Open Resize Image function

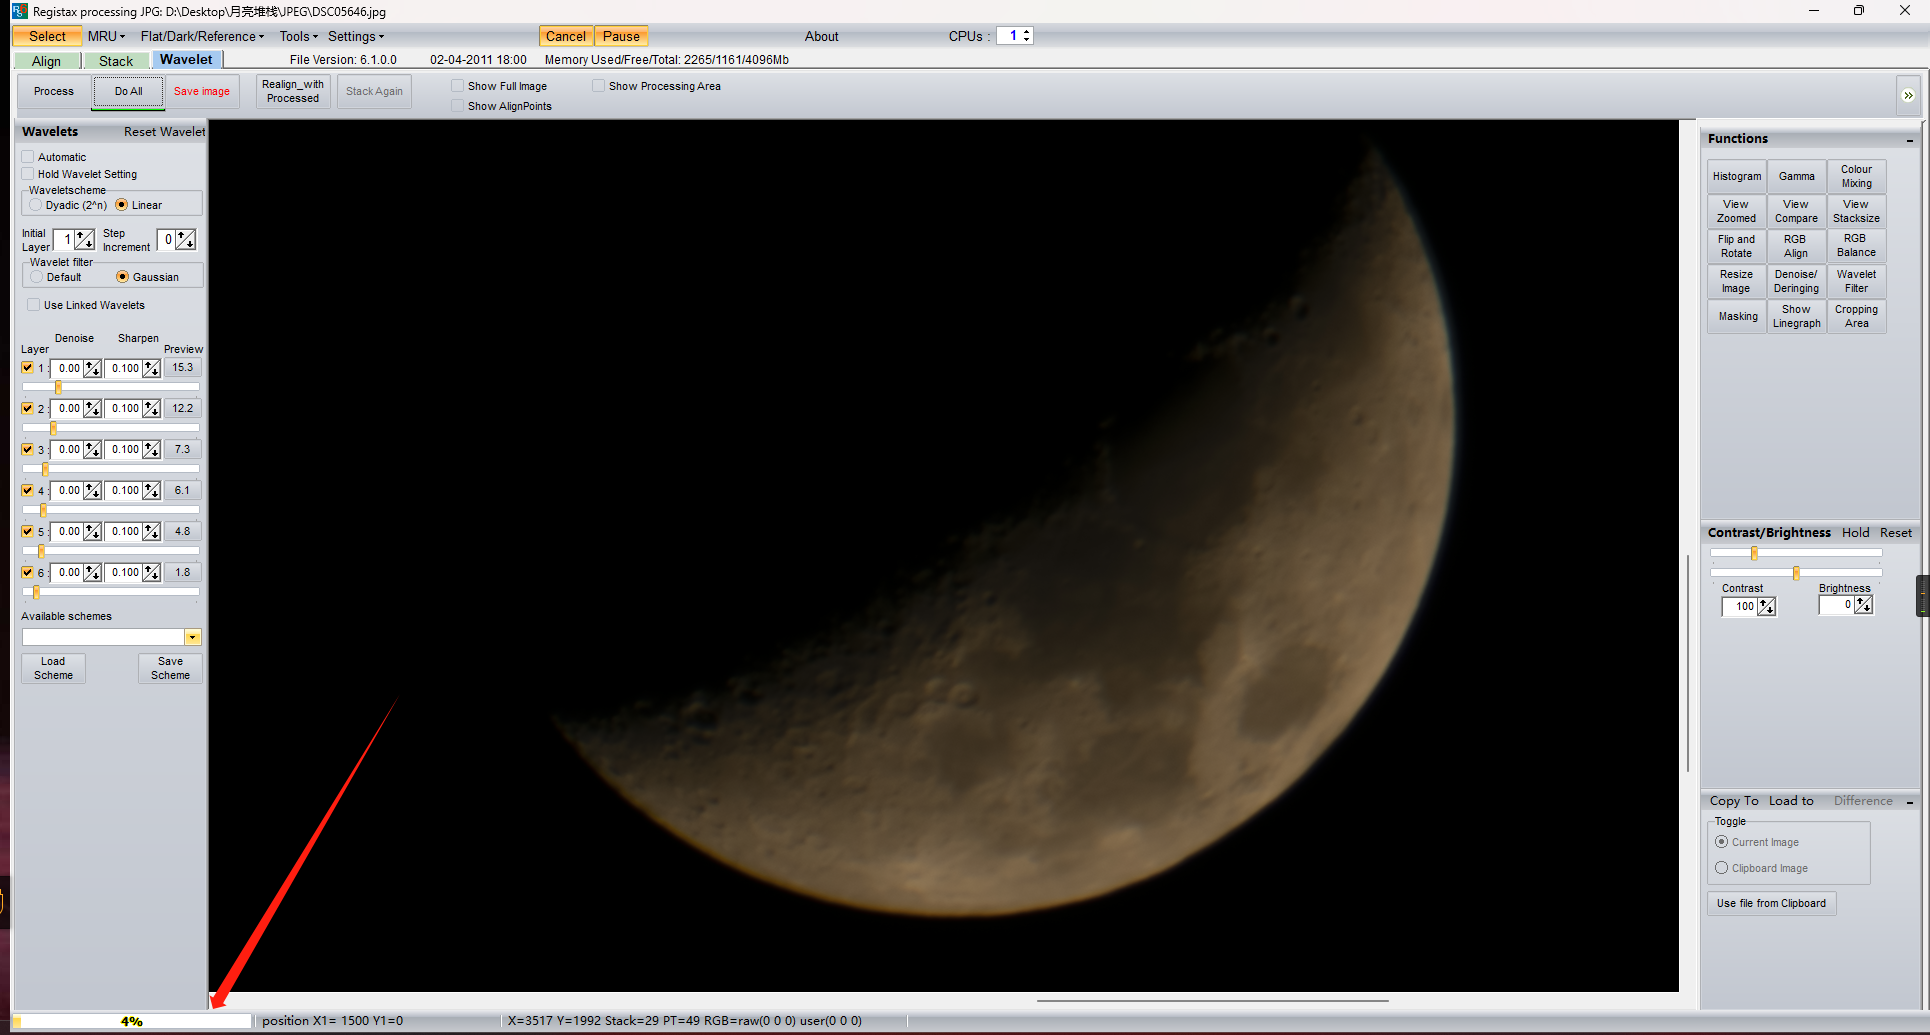(x=1736, y=281)
